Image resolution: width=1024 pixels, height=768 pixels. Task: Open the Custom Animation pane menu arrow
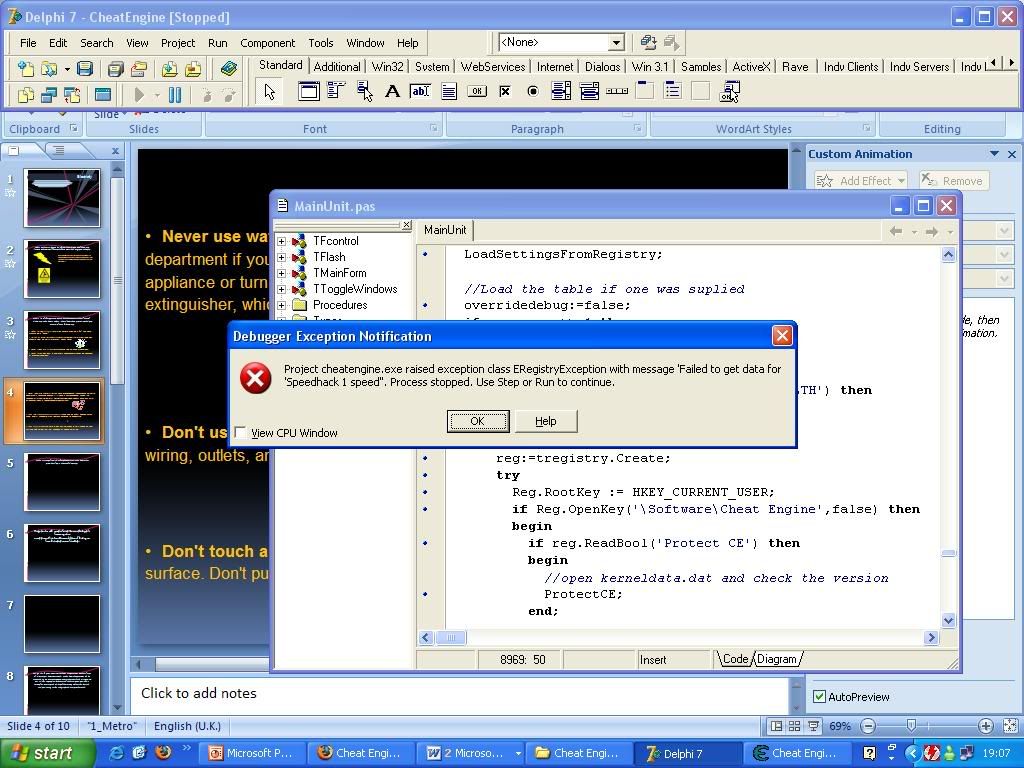[x=994, y=154]
